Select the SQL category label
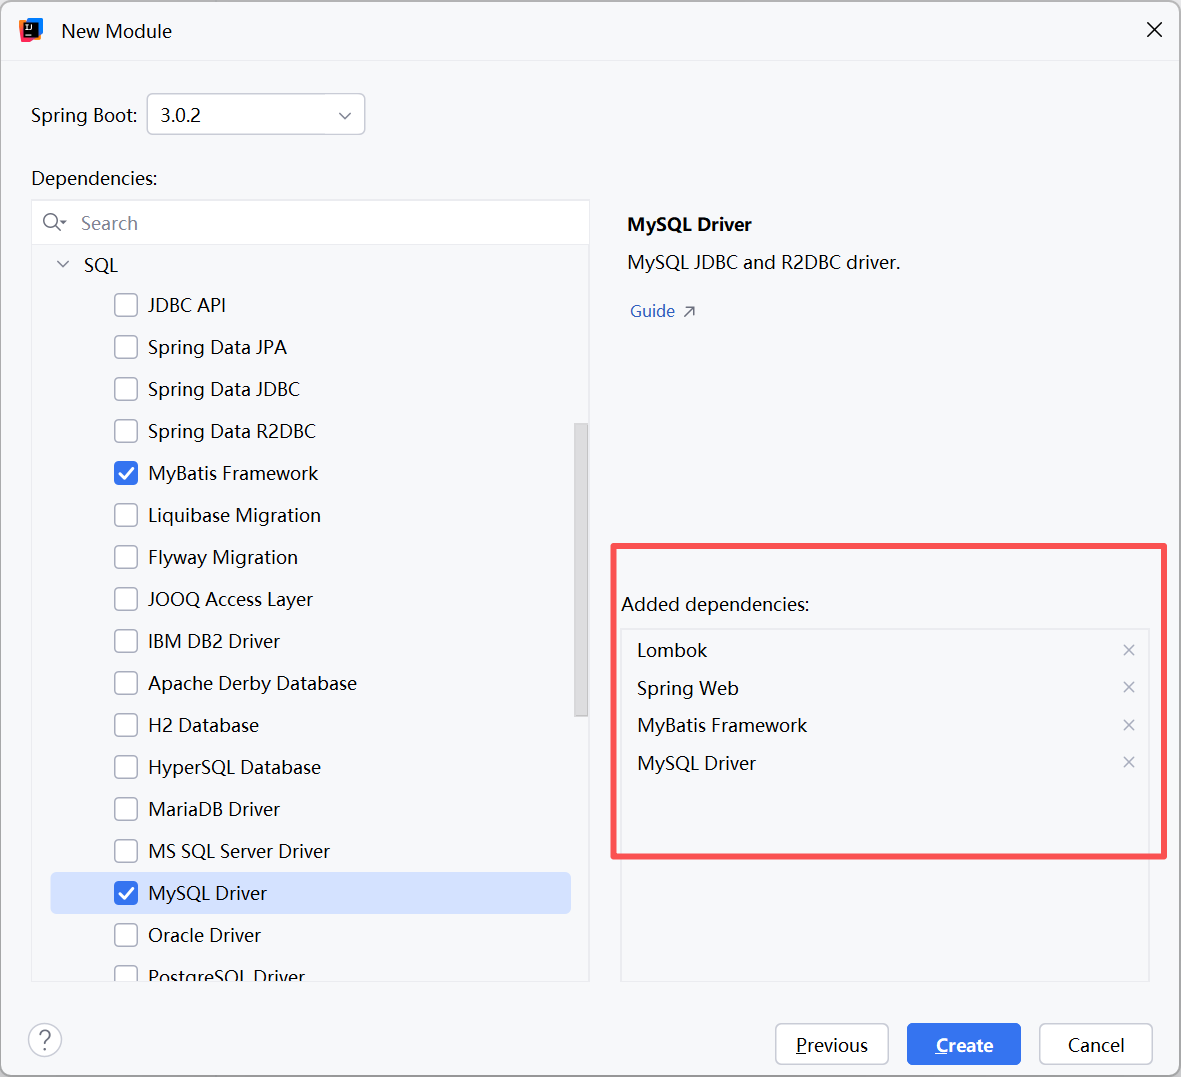This screenshot has width=1181, height=1077. coord(101,265)
